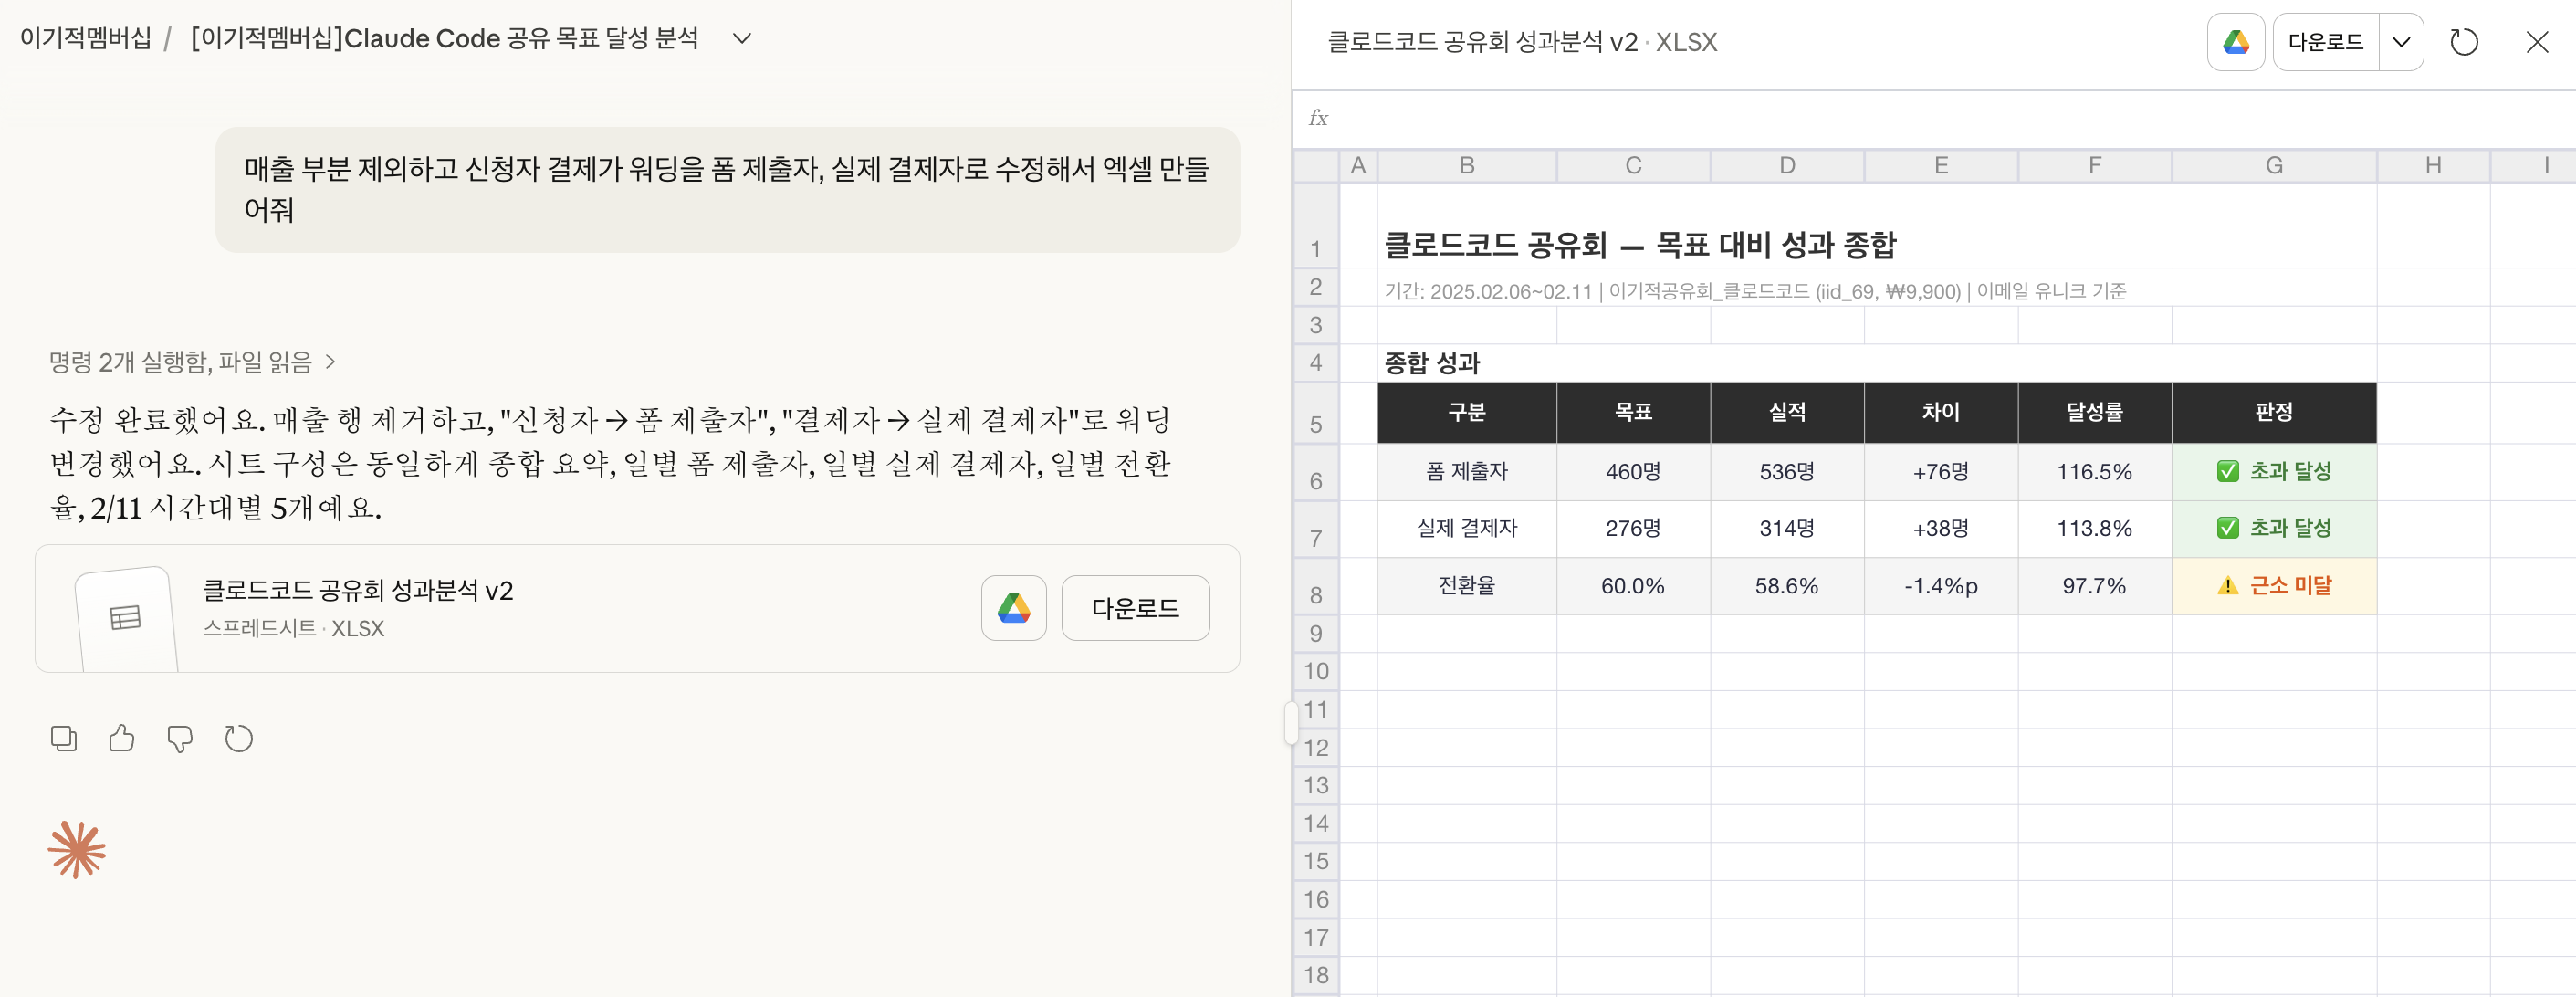2576x997 pixels.
Task: Click 다운로드 button in the file card
Action: (1134, 608)
